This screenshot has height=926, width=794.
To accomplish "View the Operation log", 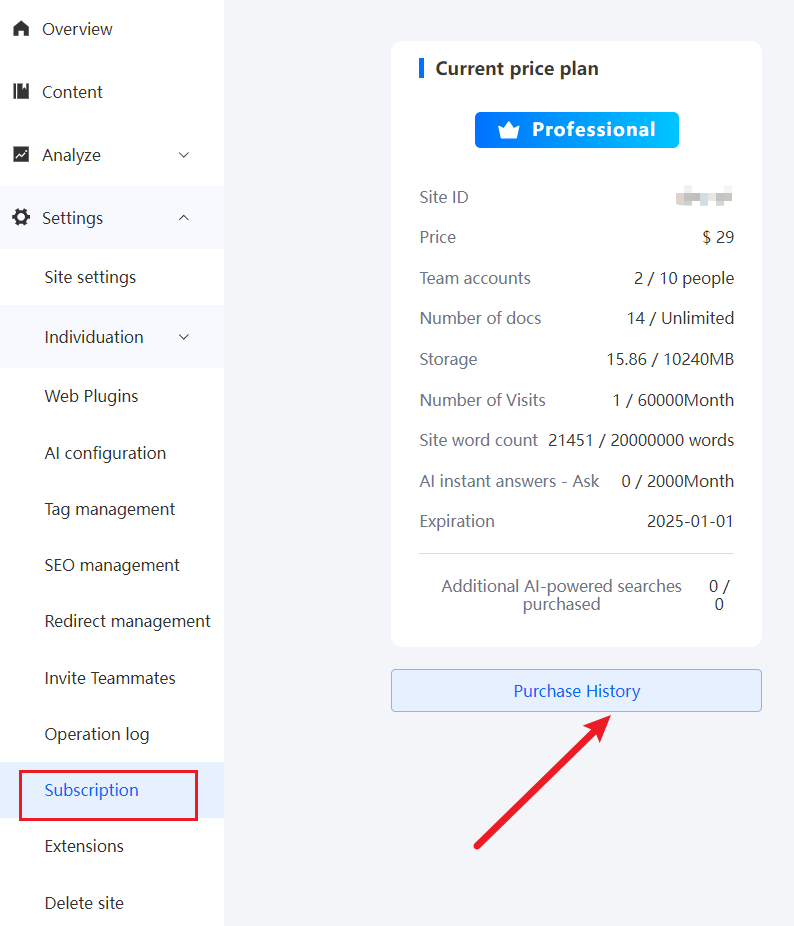I will point(97,734).
